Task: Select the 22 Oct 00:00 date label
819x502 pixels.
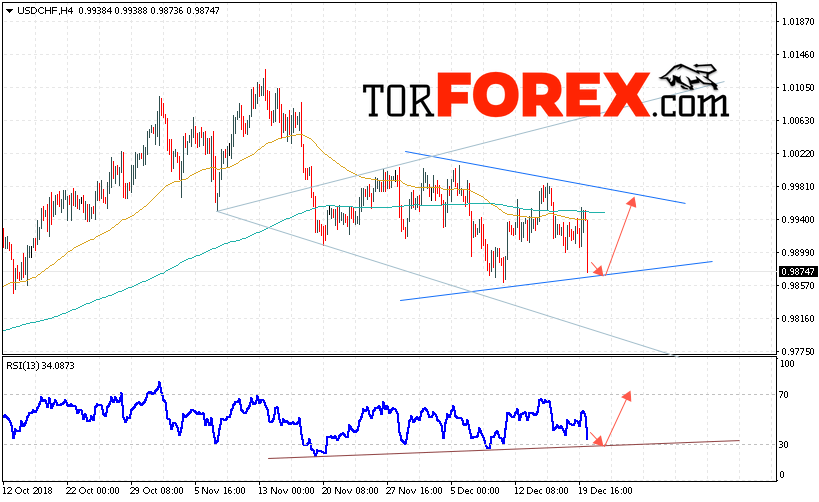Action: [93, 491]
